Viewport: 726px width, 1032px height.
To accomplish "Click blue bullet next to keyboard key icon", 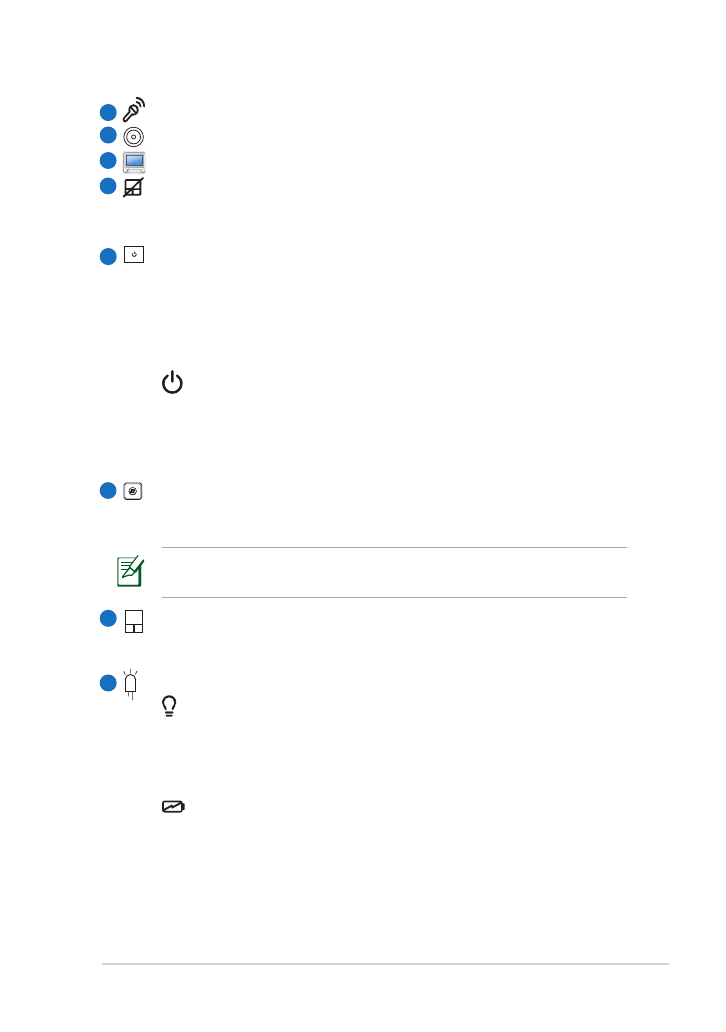I will coord(108,491).
